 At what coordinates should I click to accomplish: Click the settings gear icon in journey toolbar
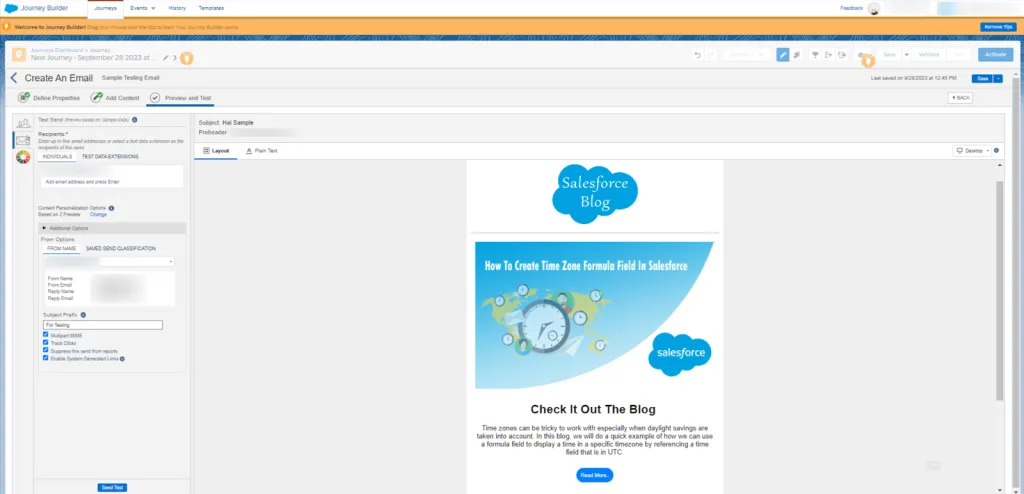coord(861,55)
